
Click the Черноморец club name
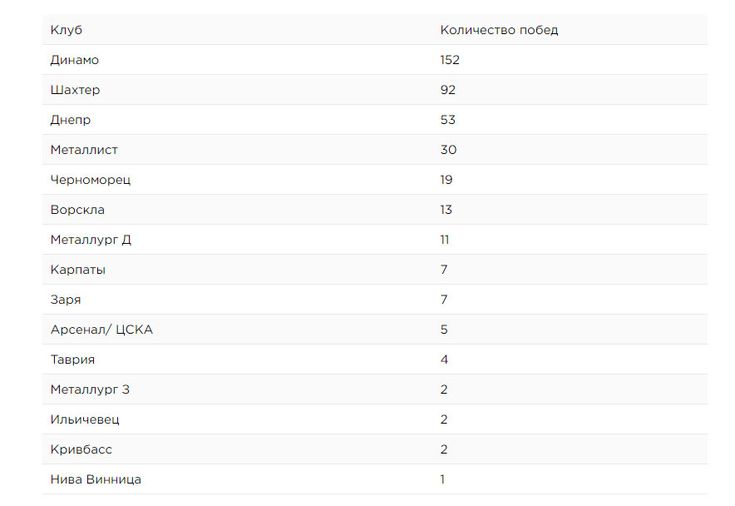coord(90,180)
